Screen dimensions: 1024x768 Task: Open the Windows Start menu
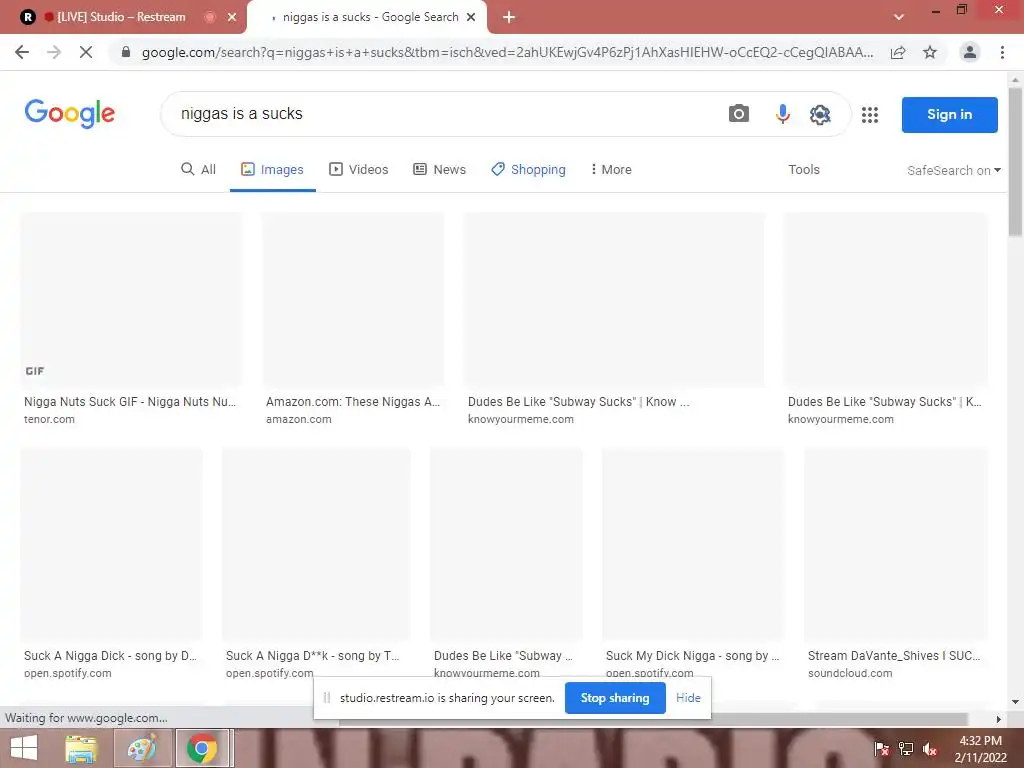(x=24, y=748)
